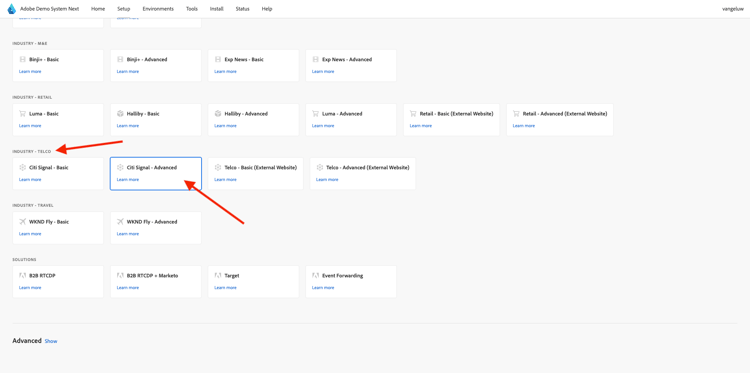Select the Exp News - Basic title
750x373 pixels.
pos(244,60)
